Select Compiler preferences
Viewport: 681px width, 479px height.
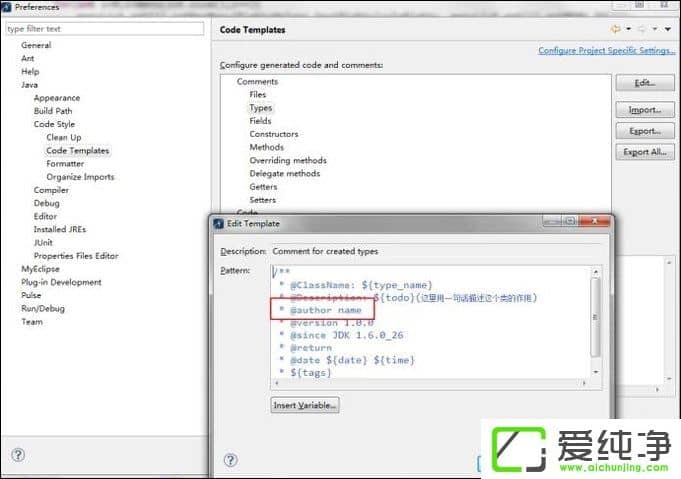click(51, 190)
